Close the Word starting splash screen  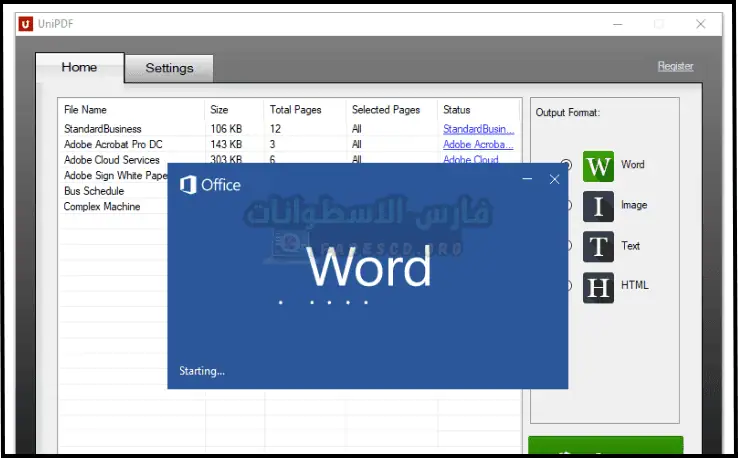(x=554, y=180)
